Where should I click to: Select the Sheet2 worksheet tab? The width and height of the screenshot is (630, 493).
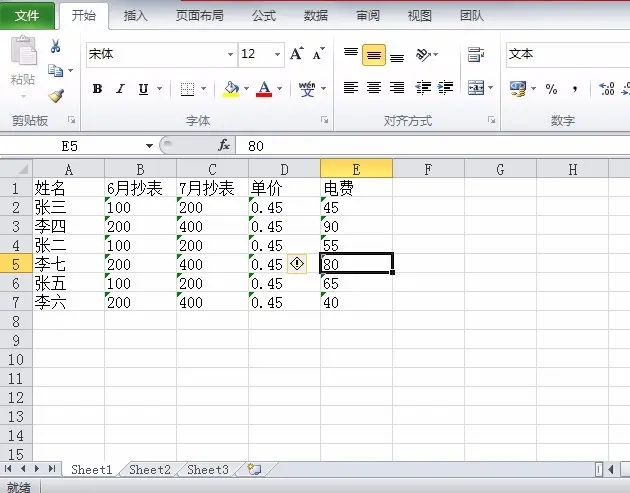[150, 469]
